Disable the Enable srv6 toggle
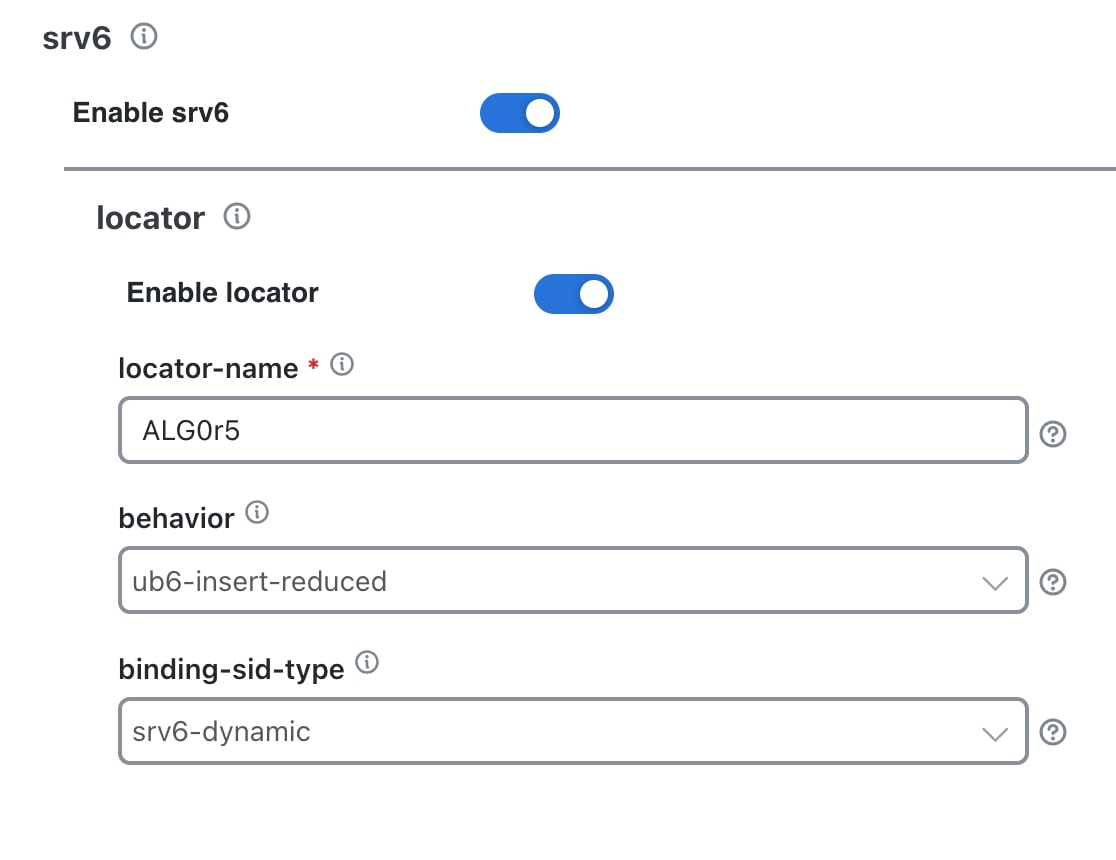 [519, 112]
